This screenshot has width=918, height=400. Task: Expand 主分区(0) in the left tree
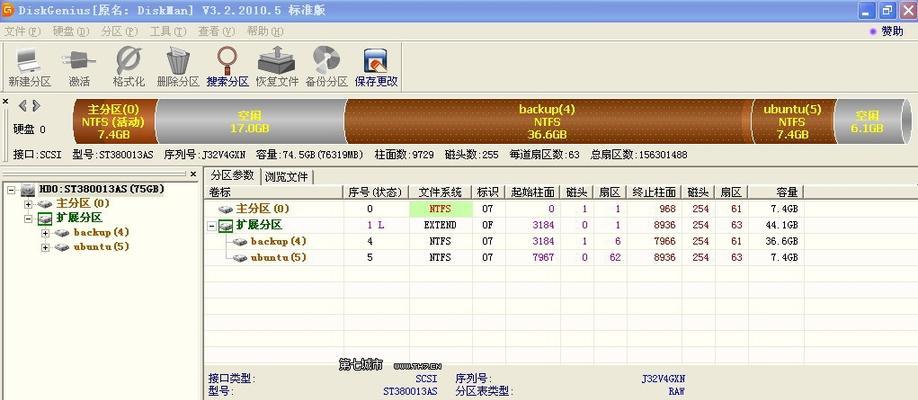coord(29,204)
